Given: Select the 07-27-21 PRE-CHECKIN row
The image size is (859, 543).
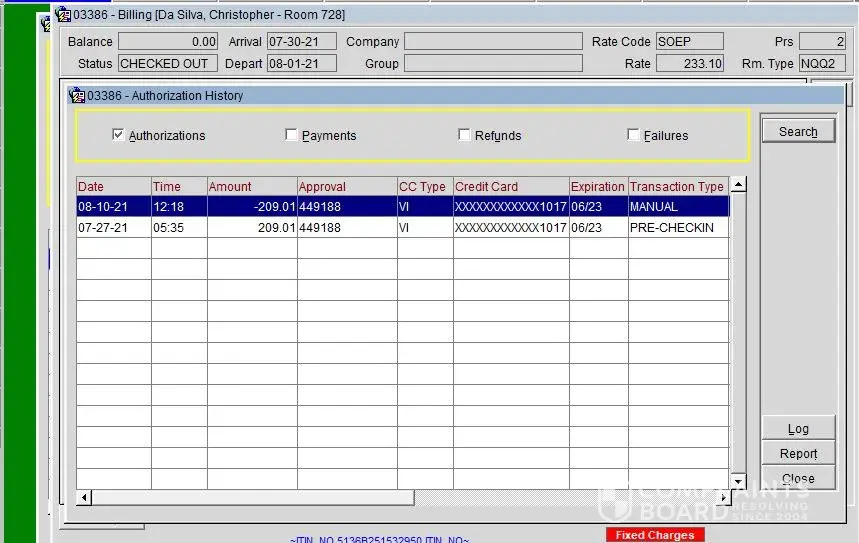Looking at the screenshot, I should pos(400,228).
